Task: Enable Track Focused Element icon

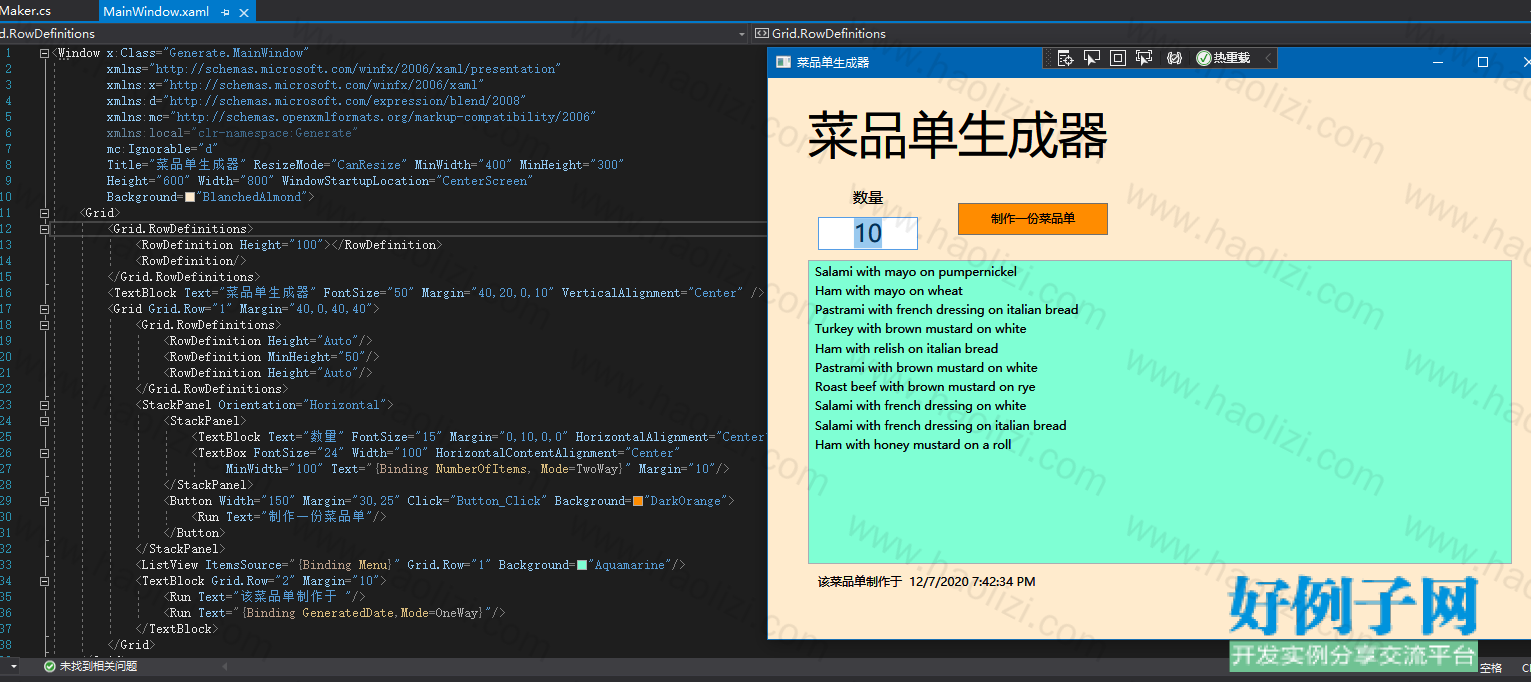Action: coord(1144,59)
